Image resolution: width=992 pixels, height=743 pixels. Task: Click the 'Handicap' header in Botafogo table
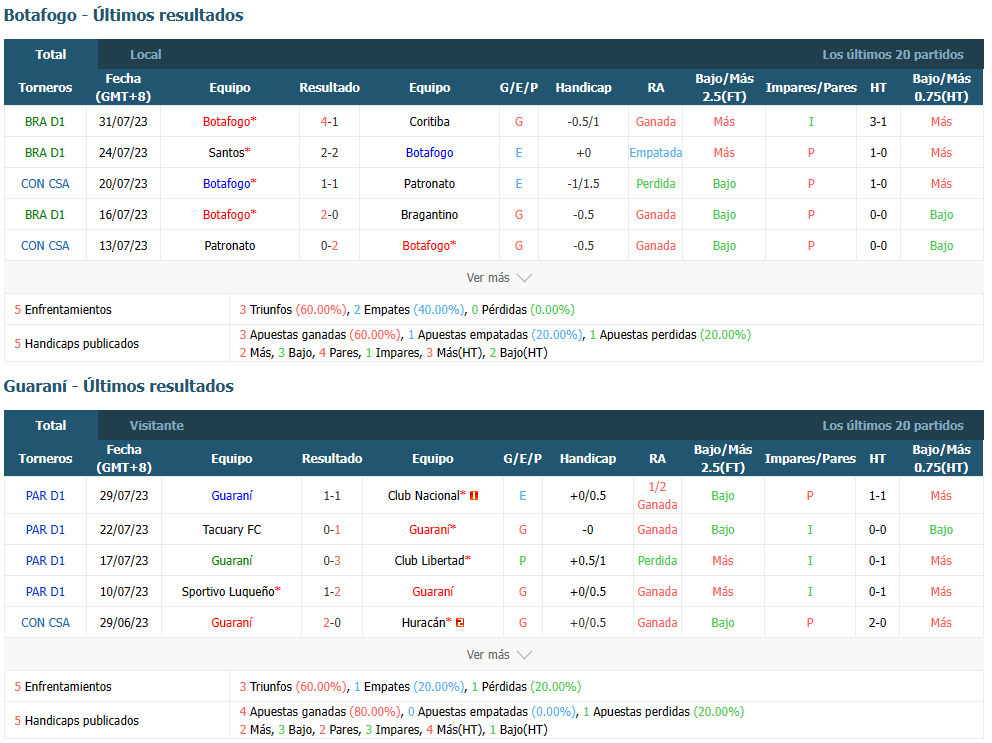(583, 87)
